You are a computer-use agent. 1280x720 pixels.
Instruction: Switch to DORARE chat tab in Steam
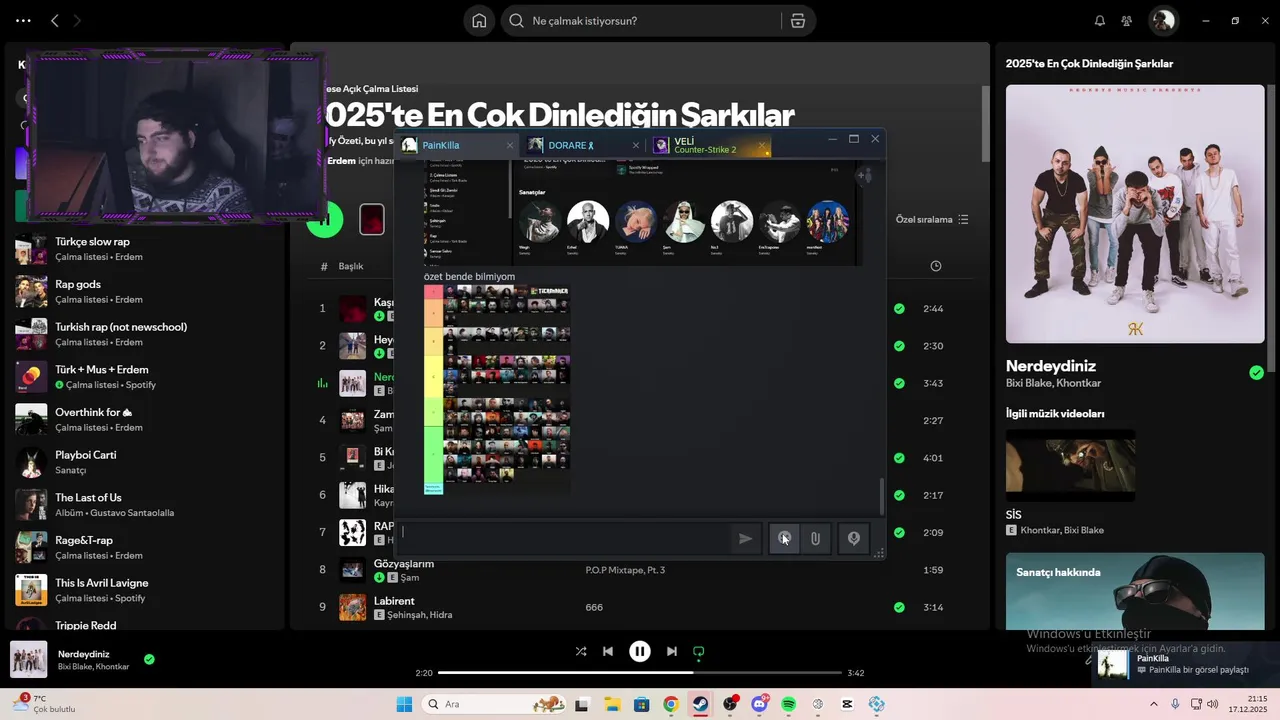[582, 145]
